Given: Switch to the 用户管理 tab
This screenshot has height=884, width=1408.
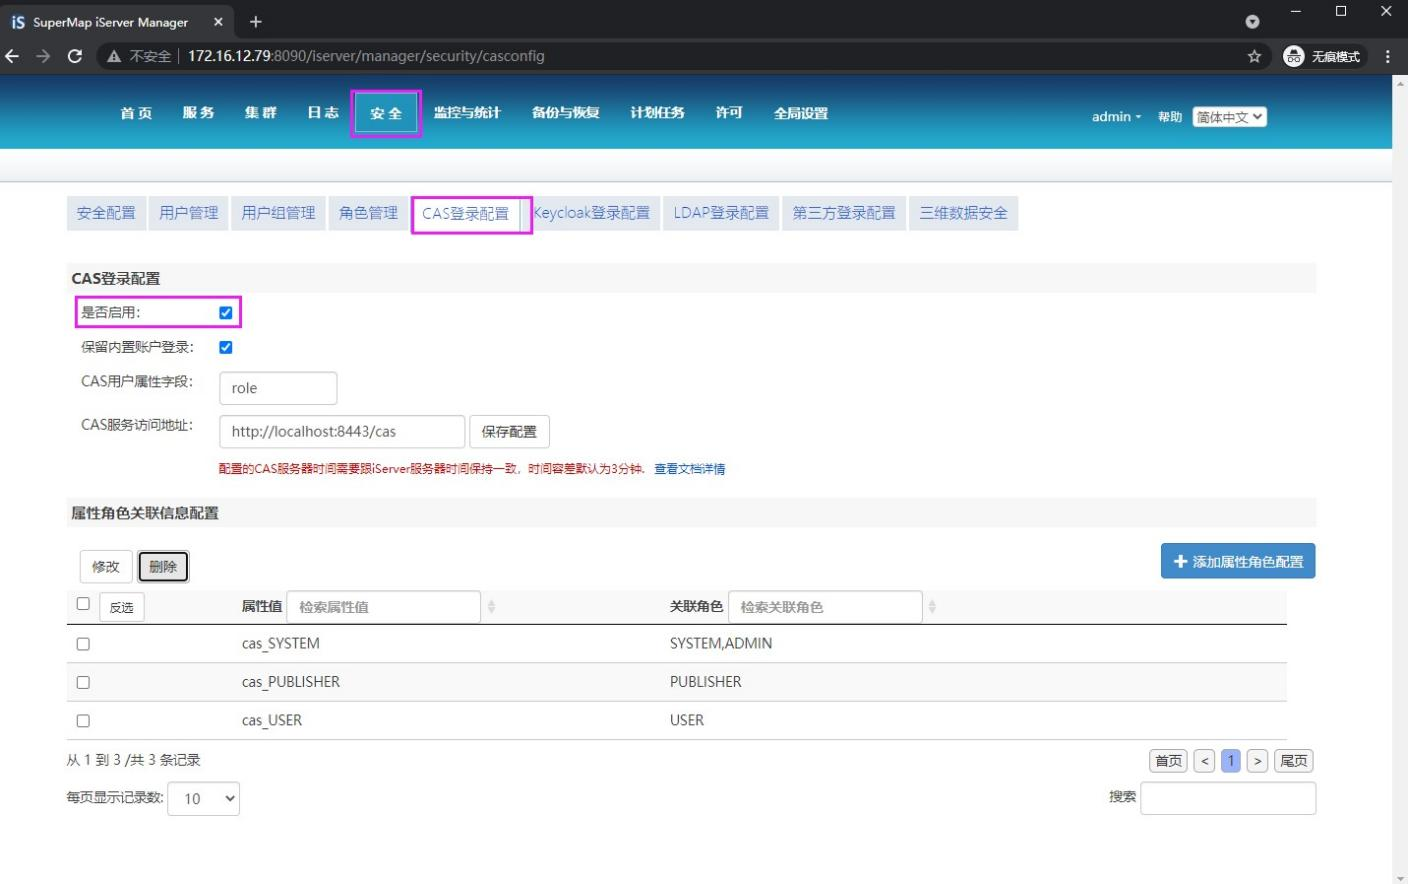Looking at the screenshot, I should click(189, 213).
